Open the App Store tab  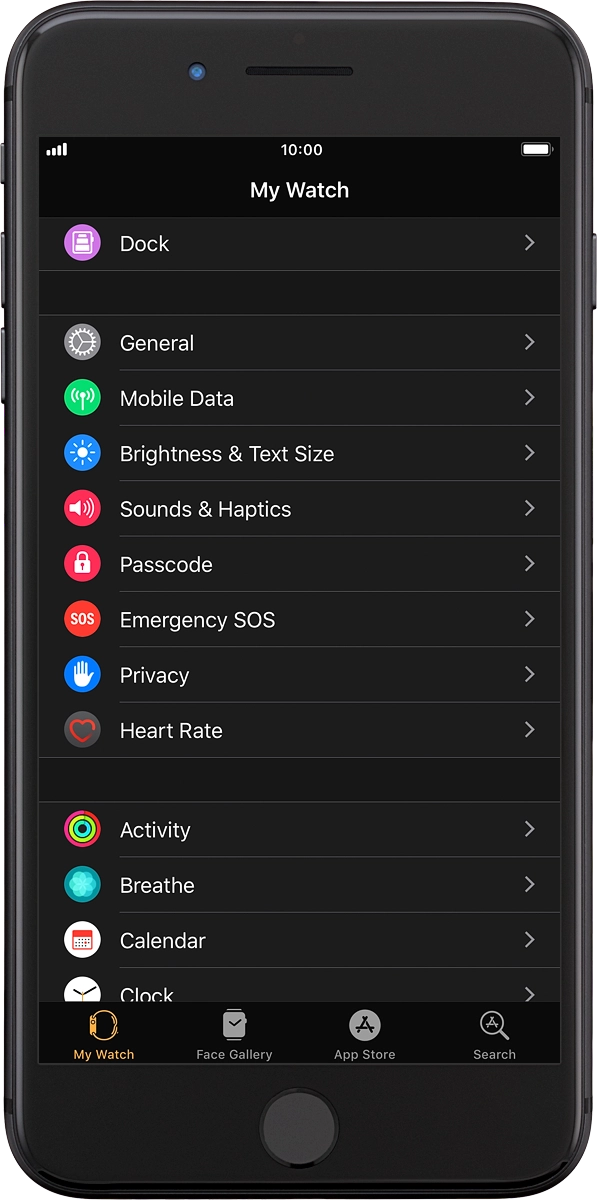pyautogui.click(x=364, y=1034)
